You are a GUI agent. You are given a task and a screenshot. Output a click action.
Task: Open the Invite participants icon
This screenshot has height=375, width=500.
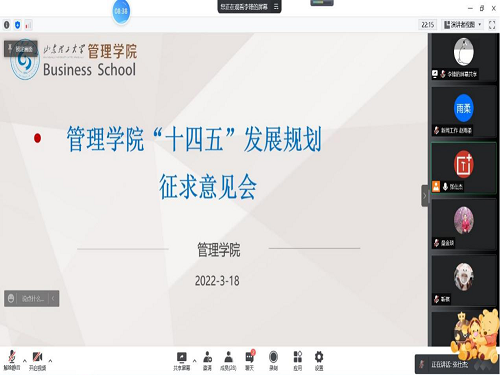click(207, 361)
